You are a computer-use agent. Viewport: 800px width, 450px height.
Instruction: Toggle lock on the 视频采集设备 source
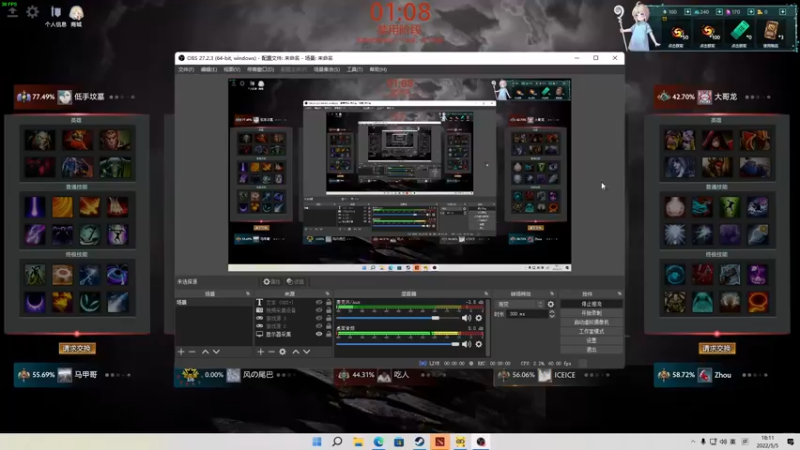(x=329, y=310)
